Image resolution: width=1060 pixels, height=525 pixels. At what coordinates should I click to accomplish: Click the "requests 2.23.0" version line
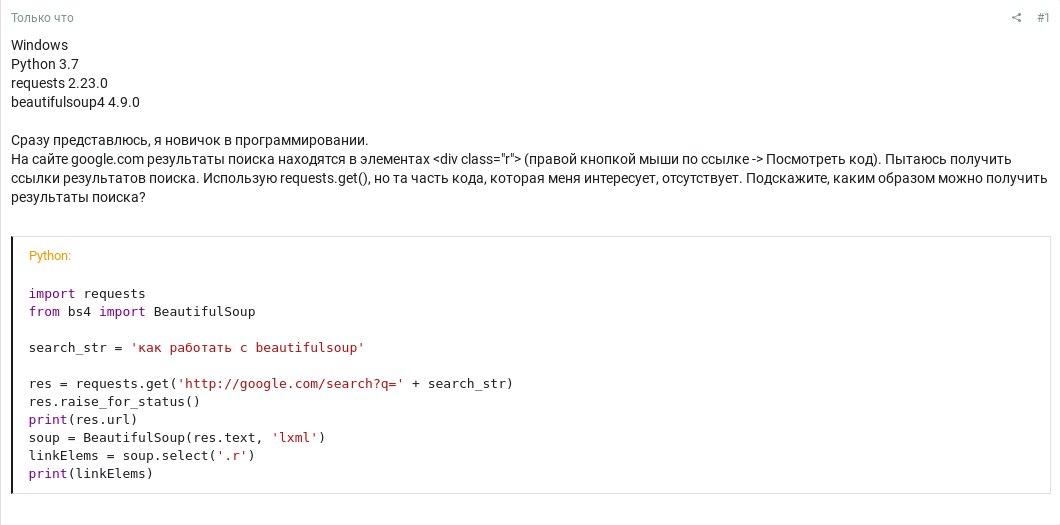59,83
